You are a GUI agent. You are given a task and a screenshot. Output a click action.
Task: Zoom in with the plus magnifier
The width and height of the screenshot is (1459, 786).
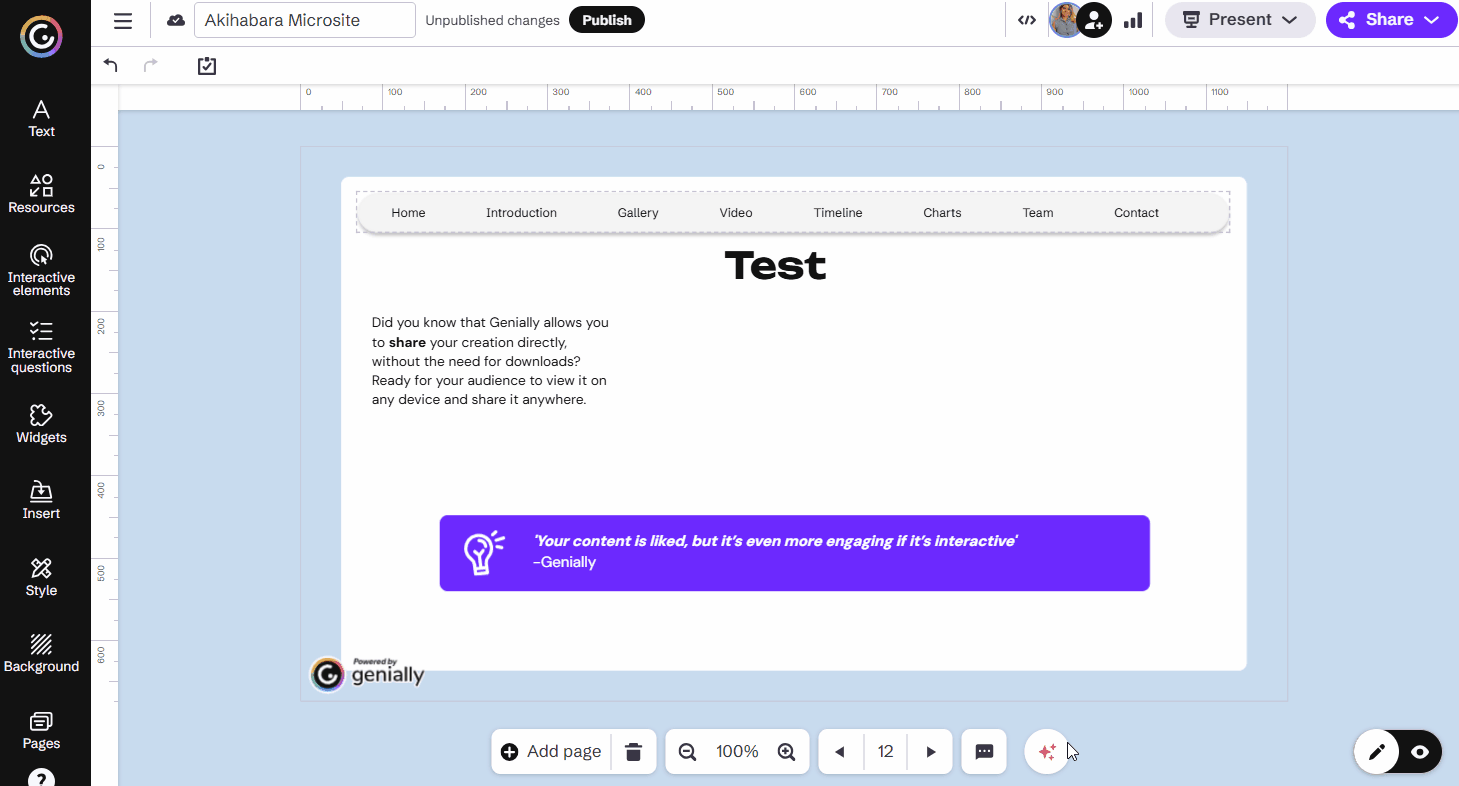786,752
